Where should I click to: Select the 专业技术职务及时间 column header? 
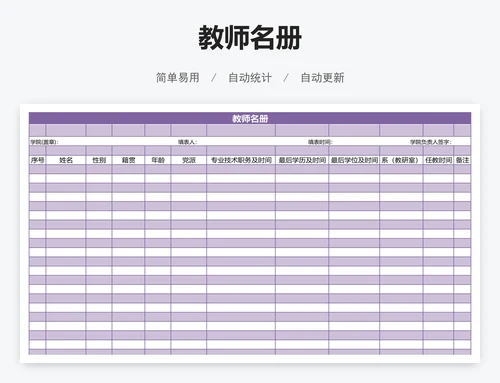(x=241, y=160)
